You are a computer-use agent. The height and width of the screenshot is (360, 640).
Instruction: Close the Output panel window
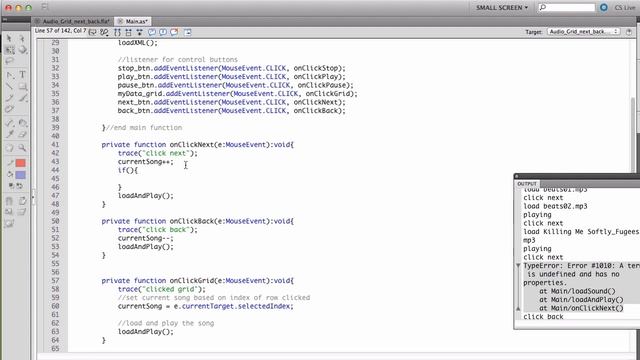coord(517,176)
